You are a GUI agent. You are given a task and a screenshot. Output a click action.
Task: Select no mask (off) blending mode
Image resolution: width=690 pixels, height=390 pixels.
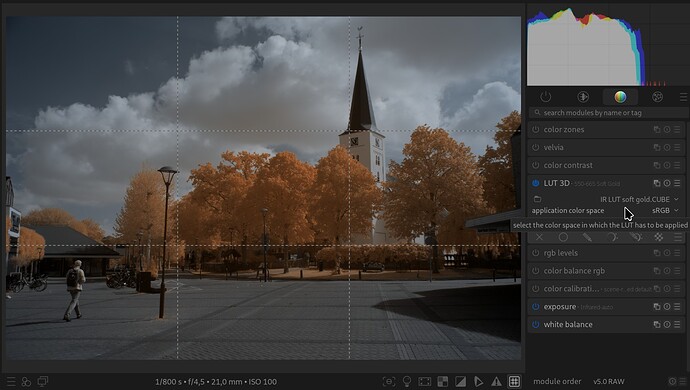[x=539, y=237]
